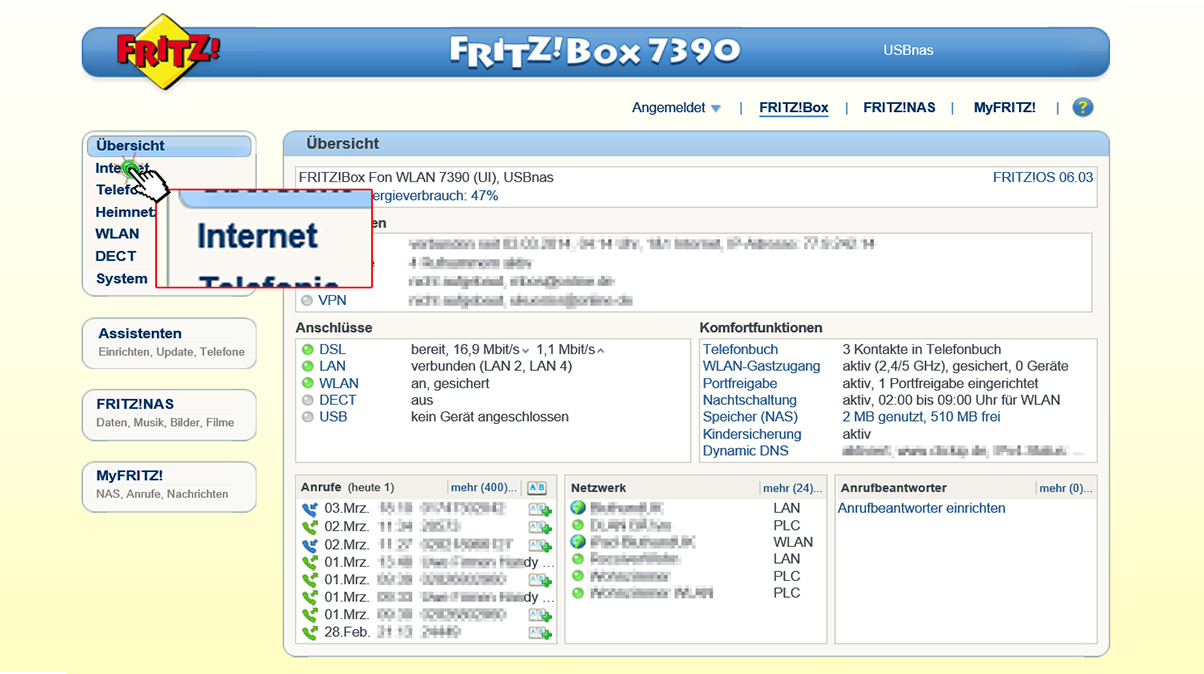The image size is (1204, 674).
Task: Click the text 'bereit, 16,9 Mbit/s'
Action: click(x=465, y=350)
